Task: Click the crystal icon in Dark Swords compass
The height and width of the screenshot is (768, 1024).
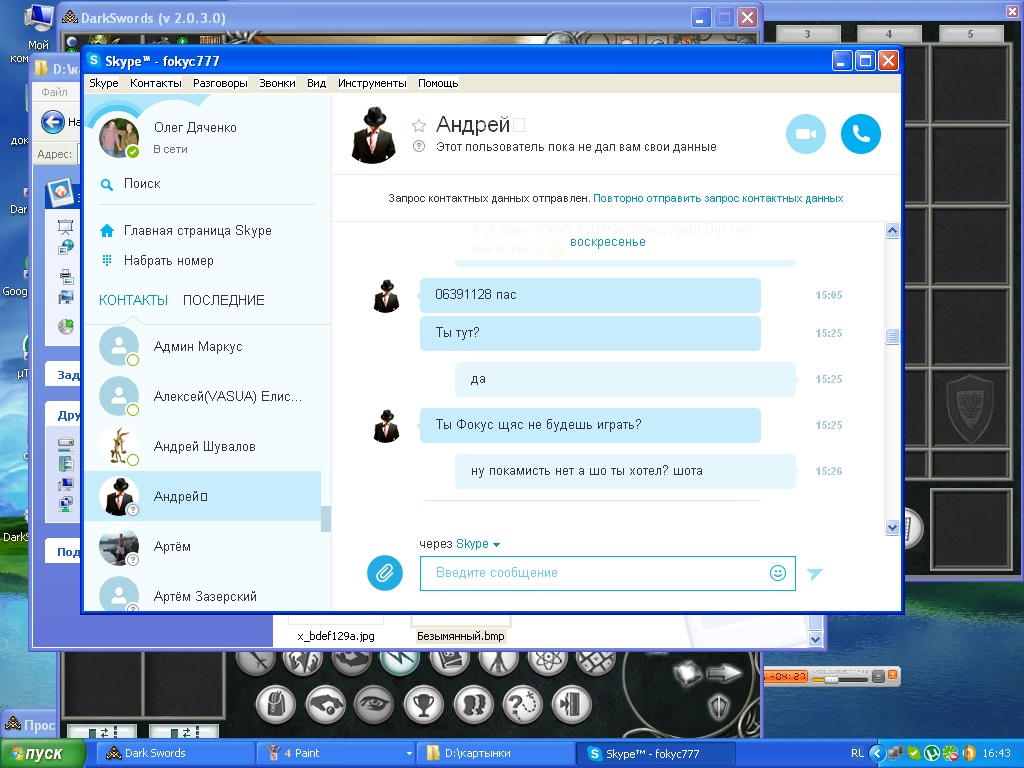Action: click(686, 673)
